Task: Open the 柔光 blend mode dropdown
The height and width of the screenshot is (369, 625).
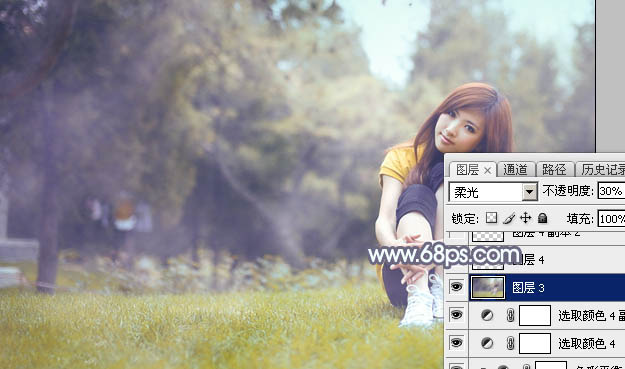Action: 493,192
